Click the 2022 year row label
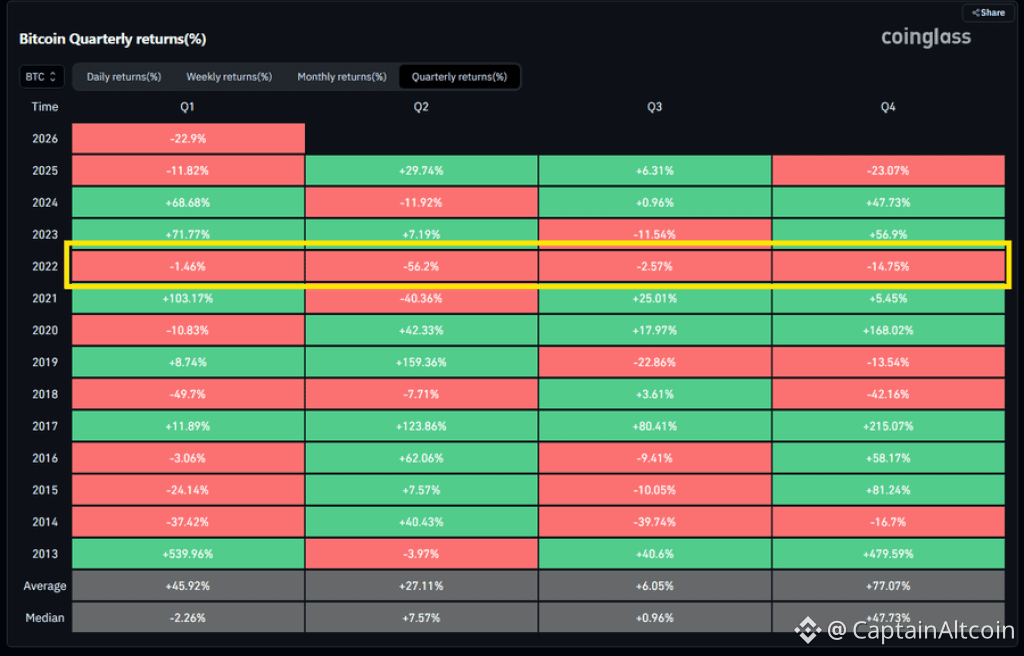Screen dimensions: 1024x656 point(45,267)
